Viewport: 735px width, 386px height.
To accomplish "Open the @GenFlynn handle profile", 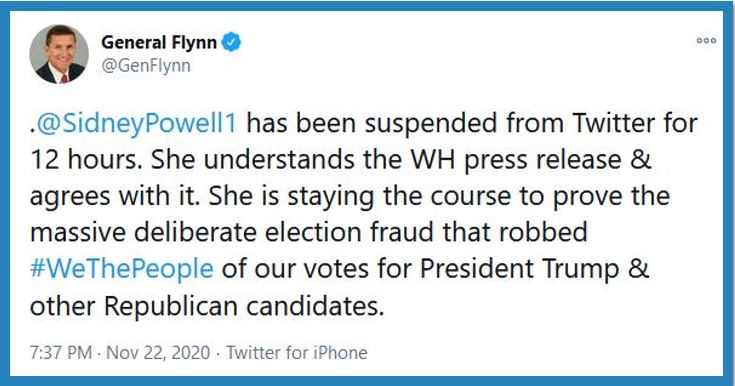I will pos(146,66).
